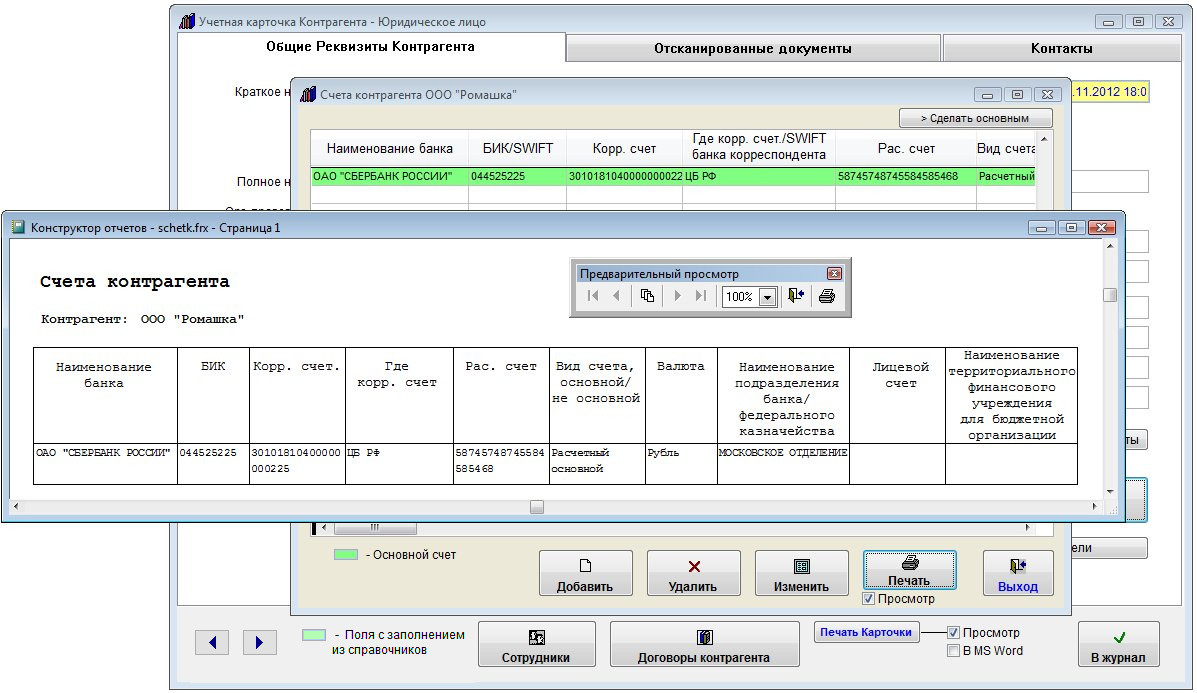The image size is (1197, 693).
Task: Click the Удалить button with the red cross
Action: coord(693,575)
